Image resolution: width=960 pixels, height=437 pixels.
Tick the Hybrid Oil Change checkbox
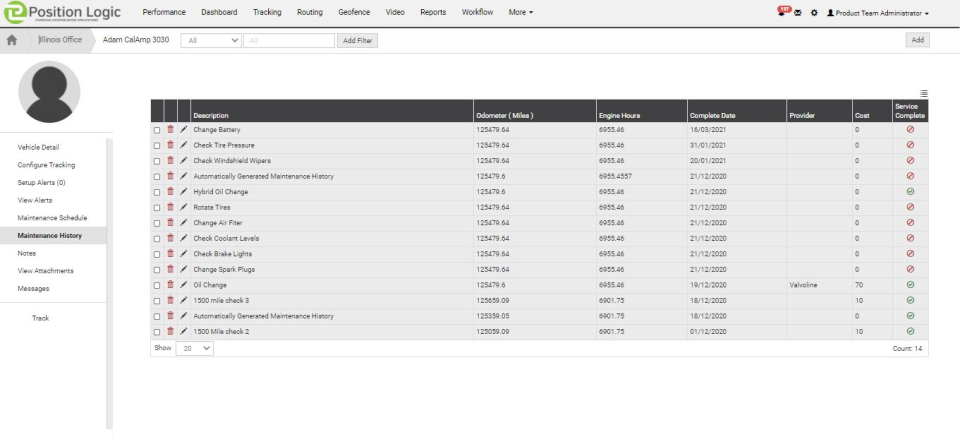pyautogui.click(x=157, y=192)
